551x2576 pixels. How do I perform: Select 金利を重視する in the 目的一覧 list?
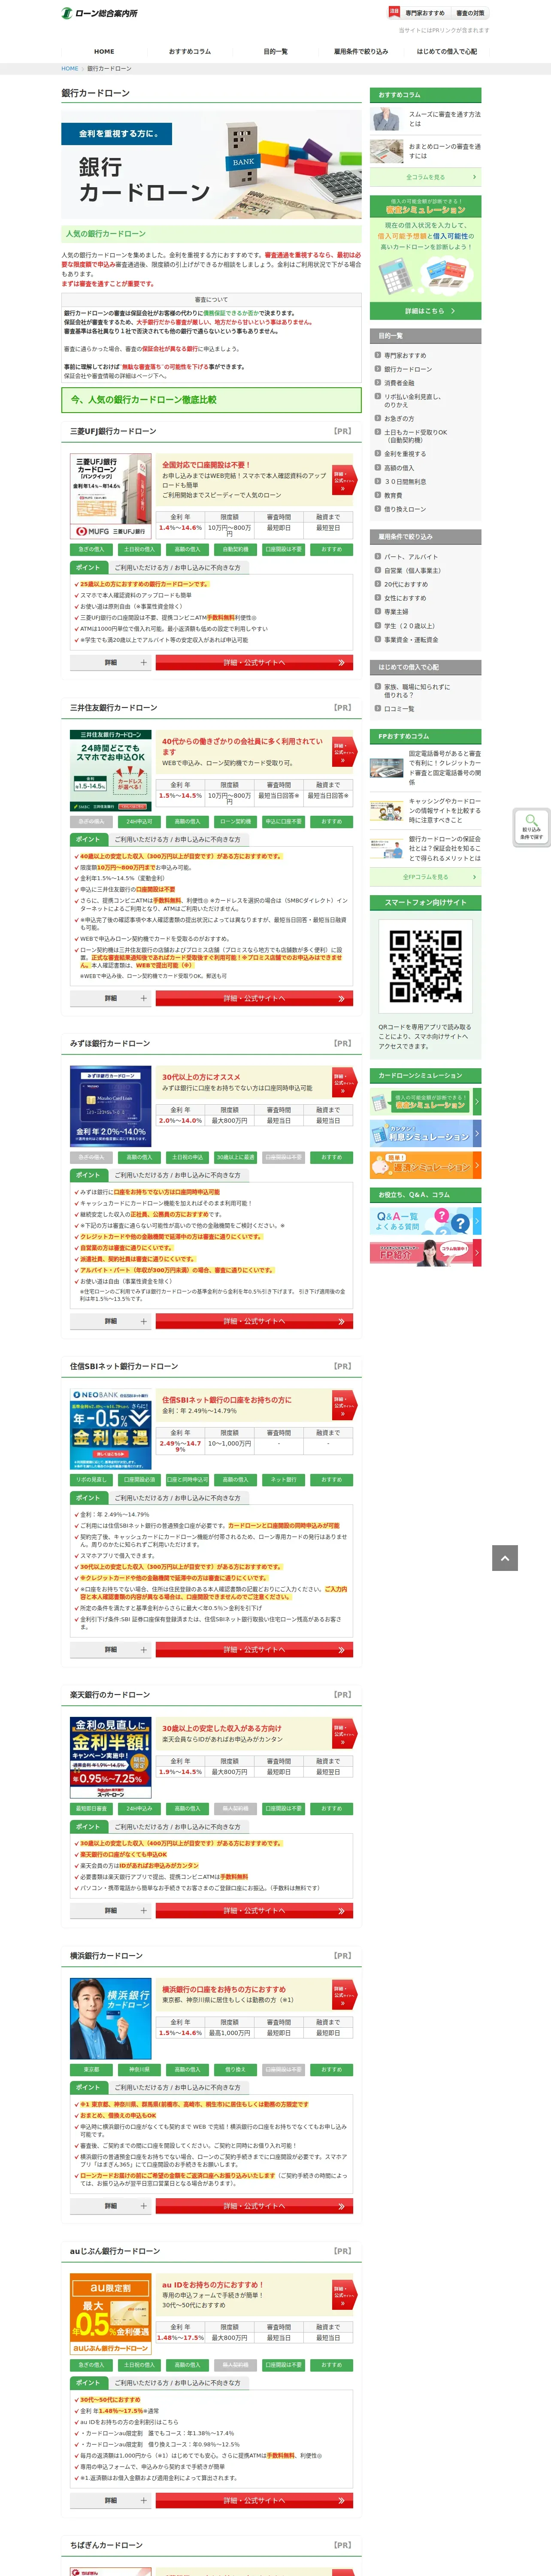pyautogui.click(x=405, y=454)
